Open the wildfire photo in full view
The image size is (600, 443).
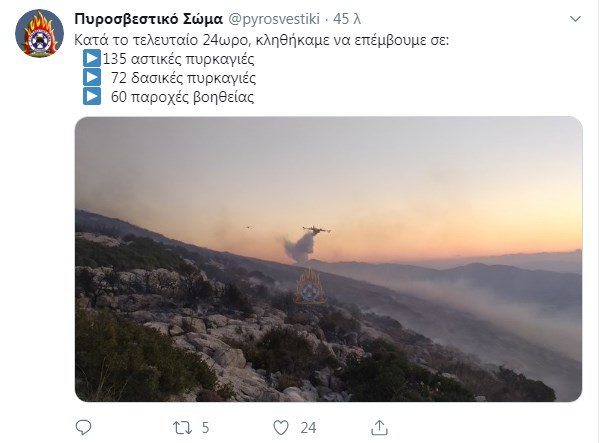pos(329,259)
